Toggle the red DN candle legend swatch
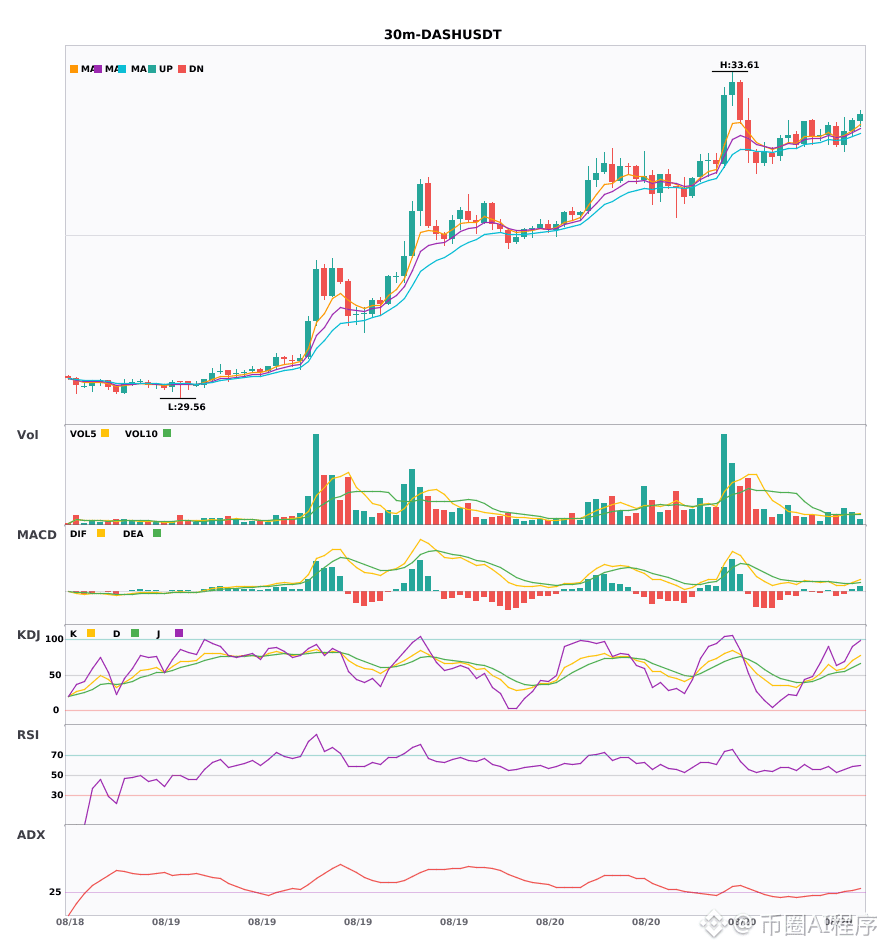The height and width of the screenshot is (950, 885). coord(182,69)
